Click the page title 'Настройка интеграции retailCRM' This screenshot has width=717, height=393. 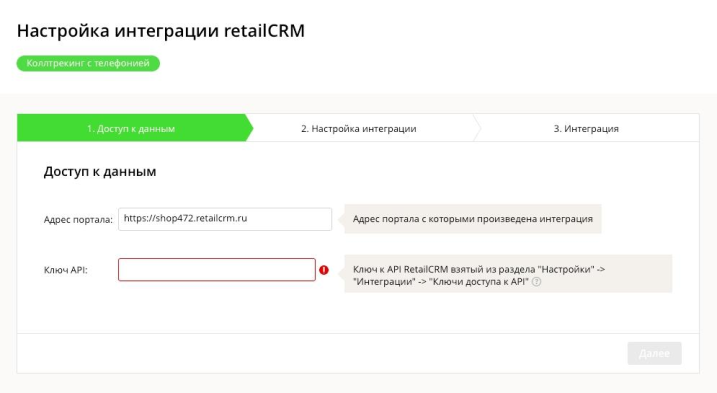161,31
